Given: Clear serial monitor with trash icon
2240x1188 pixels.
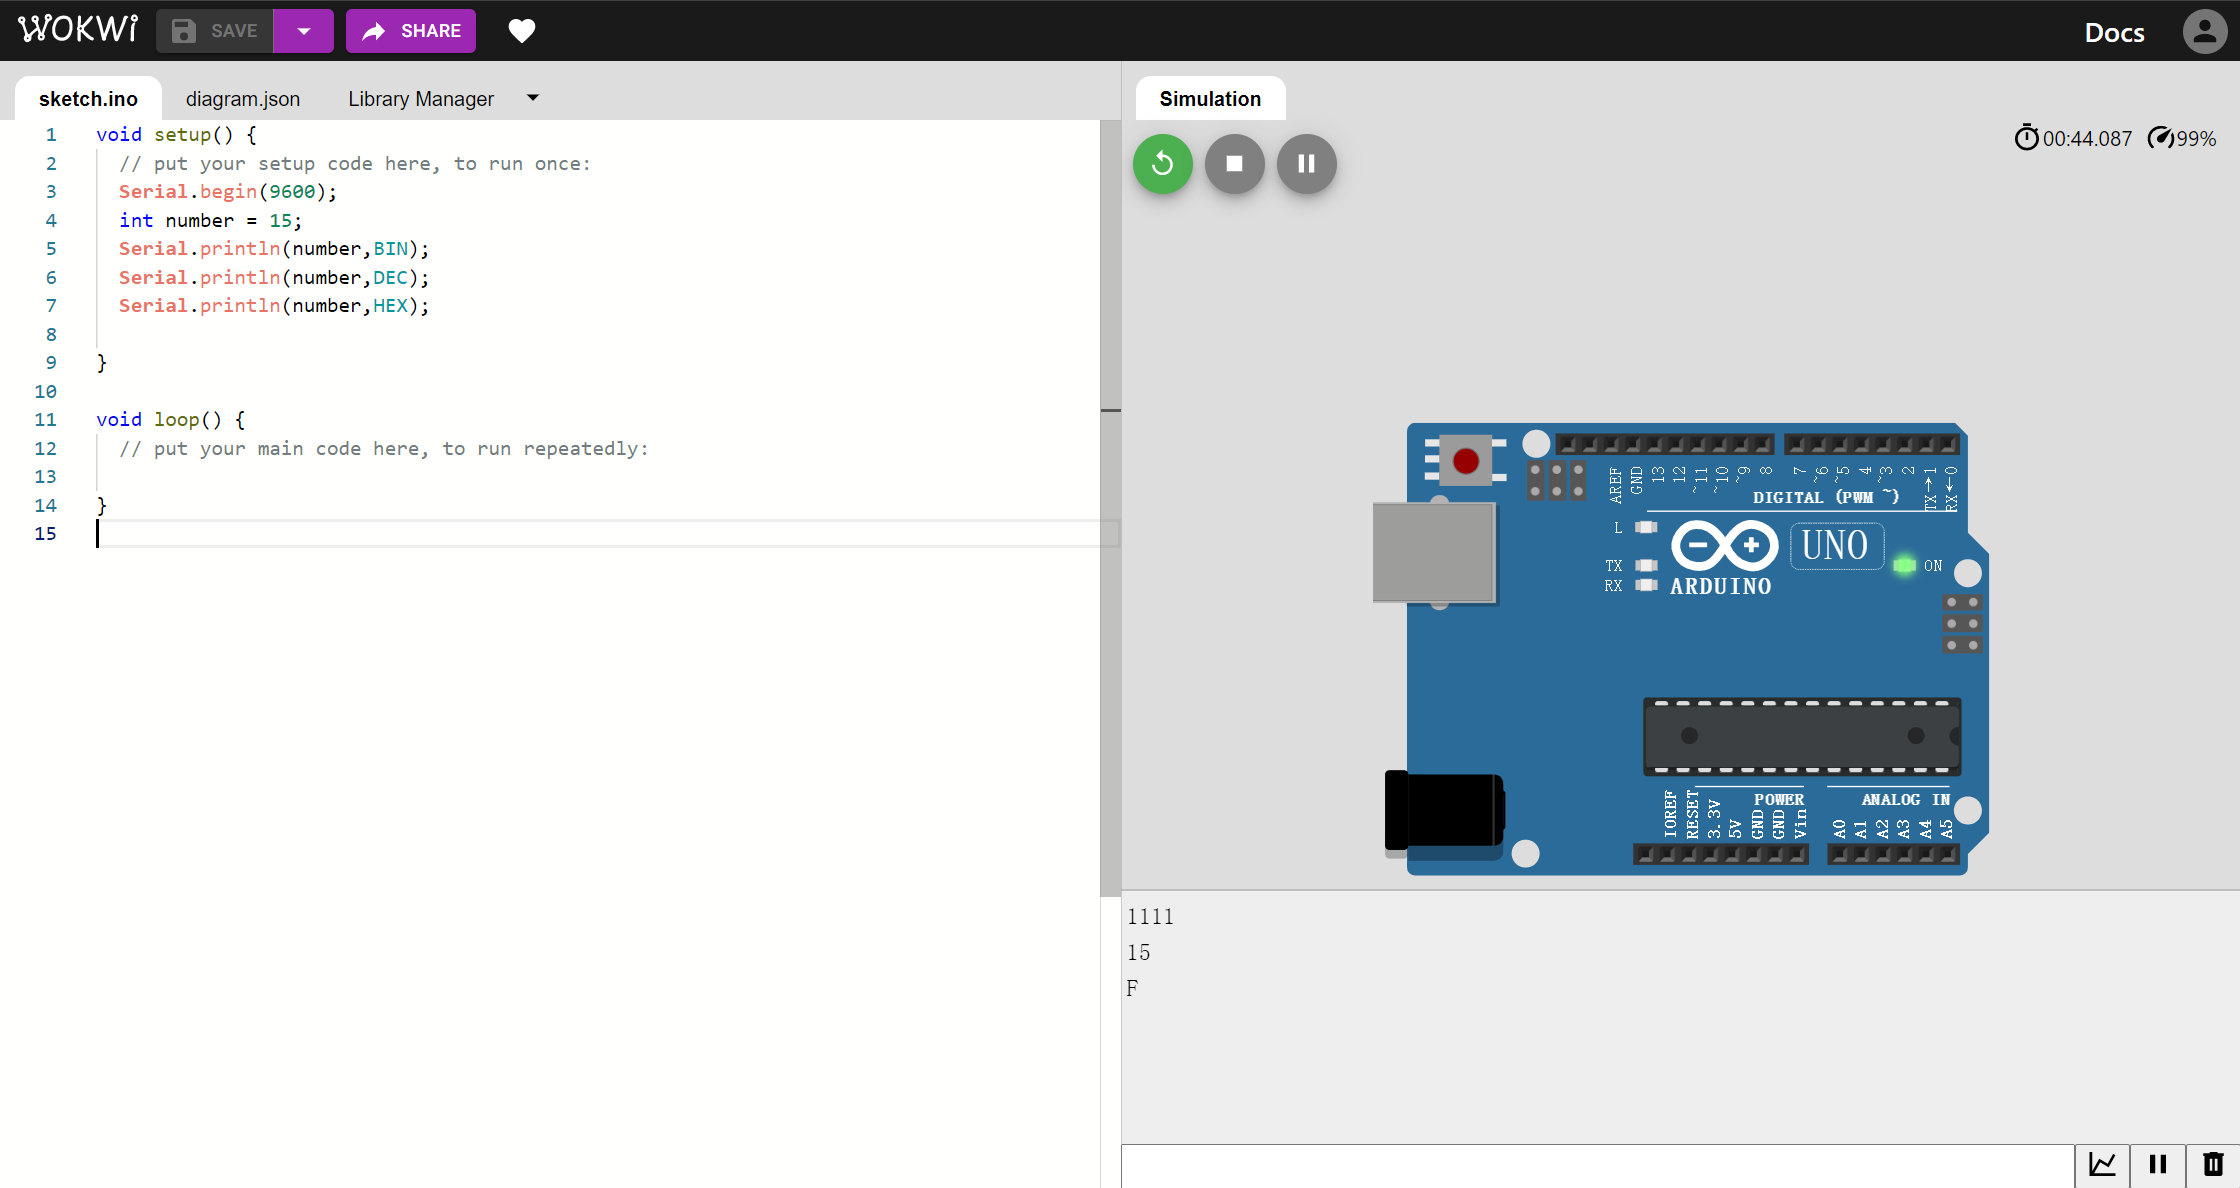Looking at the screenshot, I should pyautogui.click(x=2212, y=1165).
